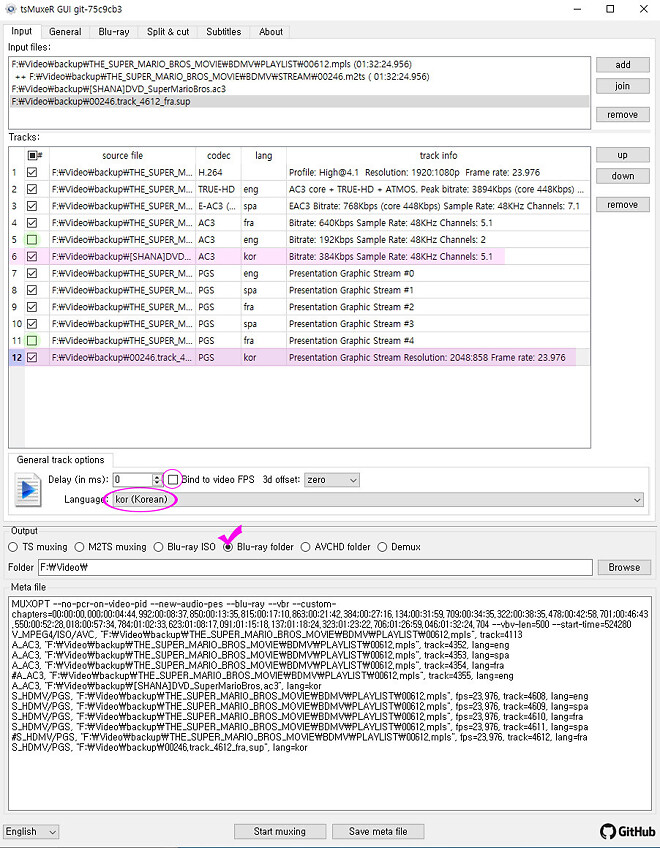Switch to the General tab
The image size is (660, 848).
(x=65, y=32)
